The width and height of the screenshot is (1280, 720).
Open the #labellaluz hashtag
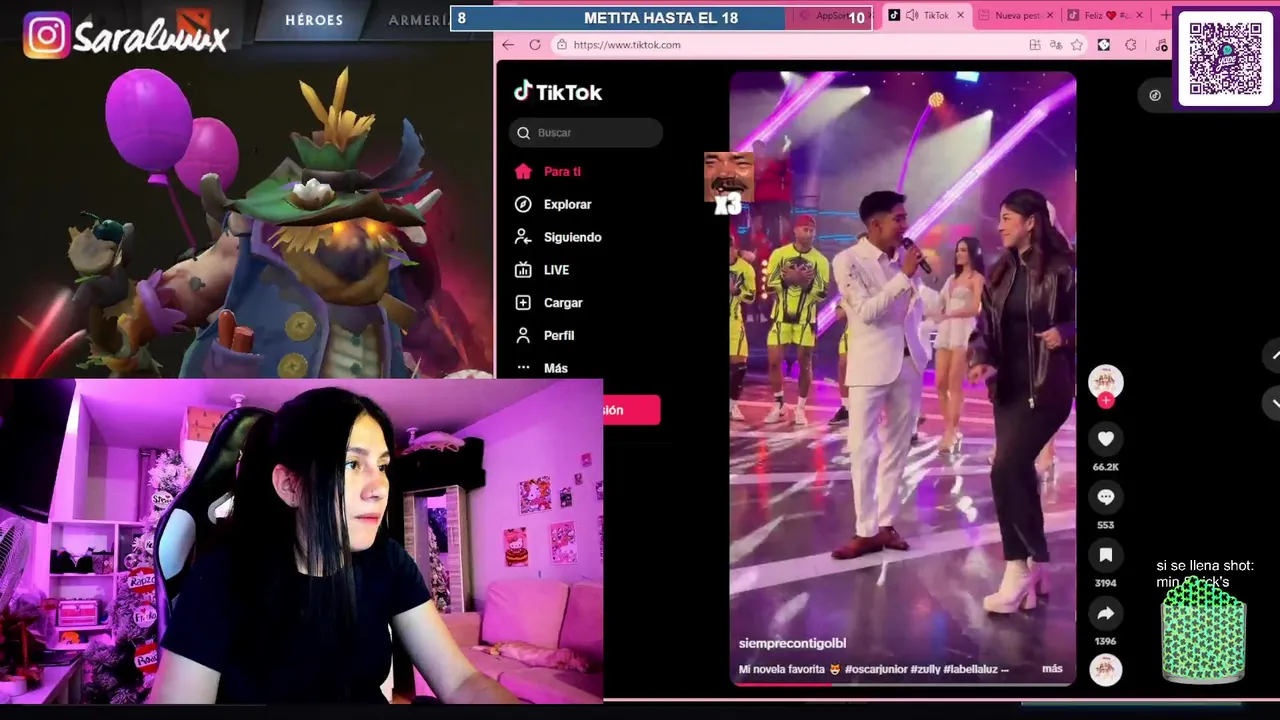coord(970,669)
